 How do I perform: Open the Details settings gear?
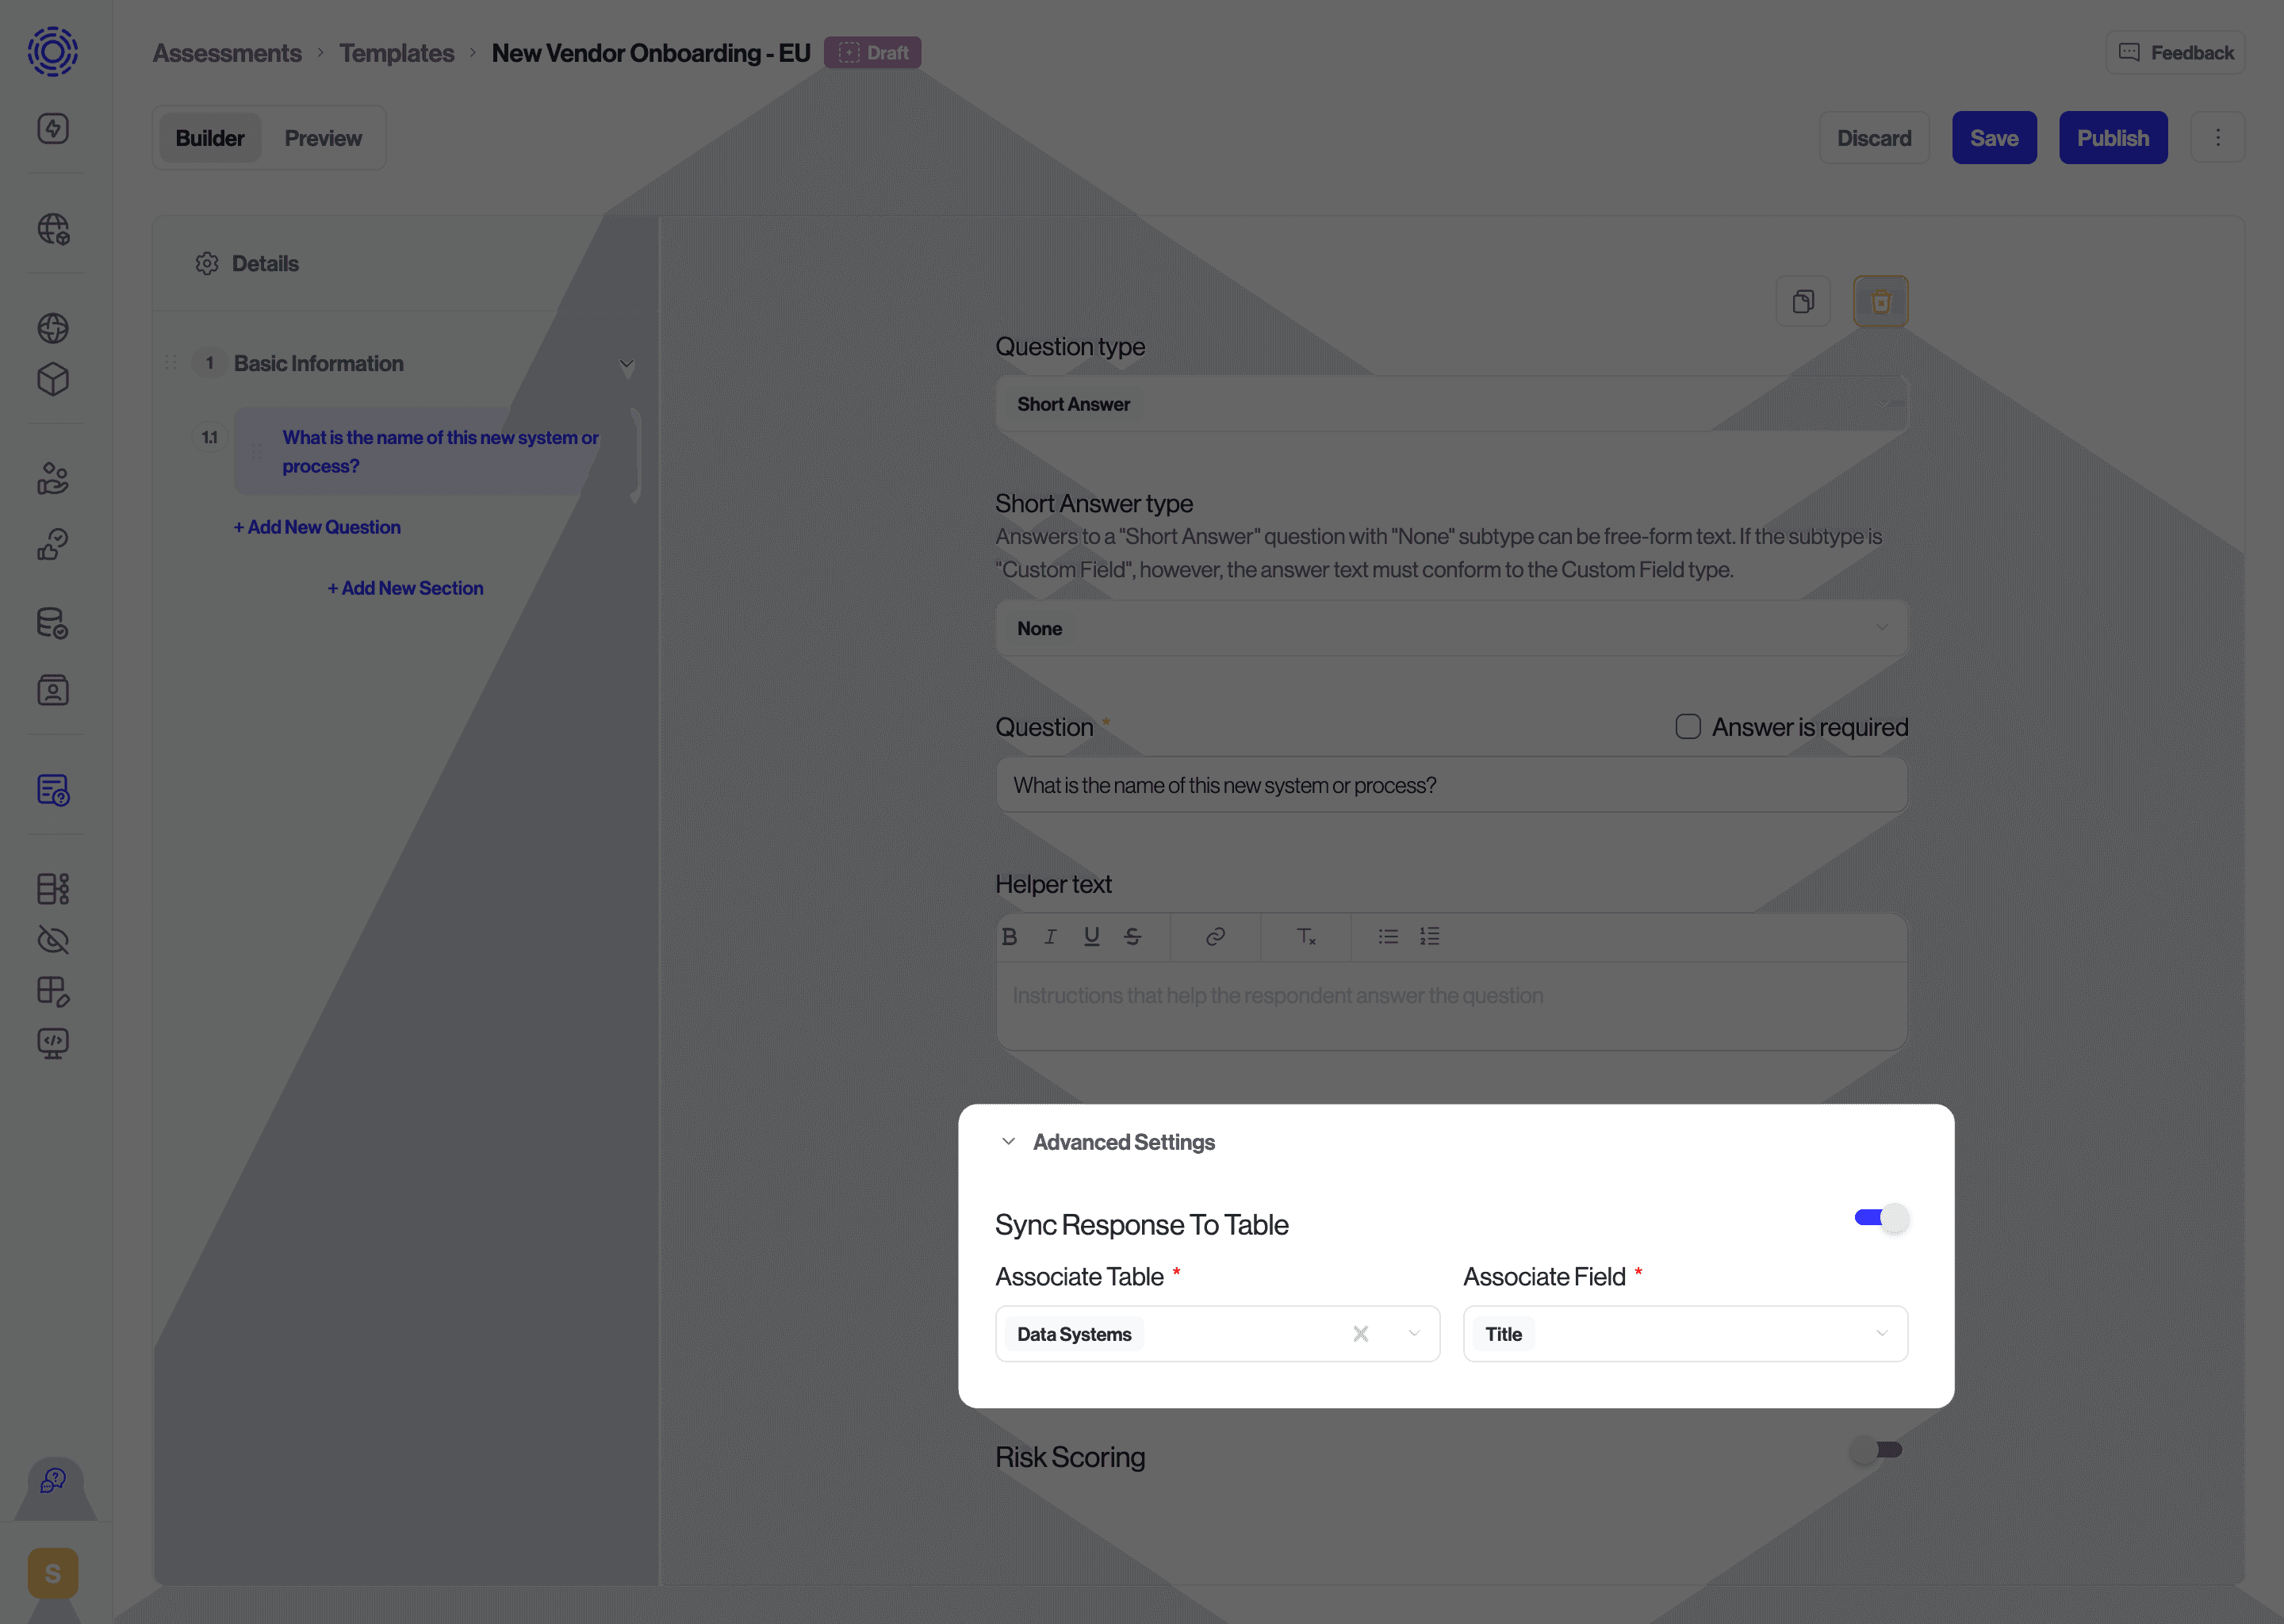[x=207, y=263]
